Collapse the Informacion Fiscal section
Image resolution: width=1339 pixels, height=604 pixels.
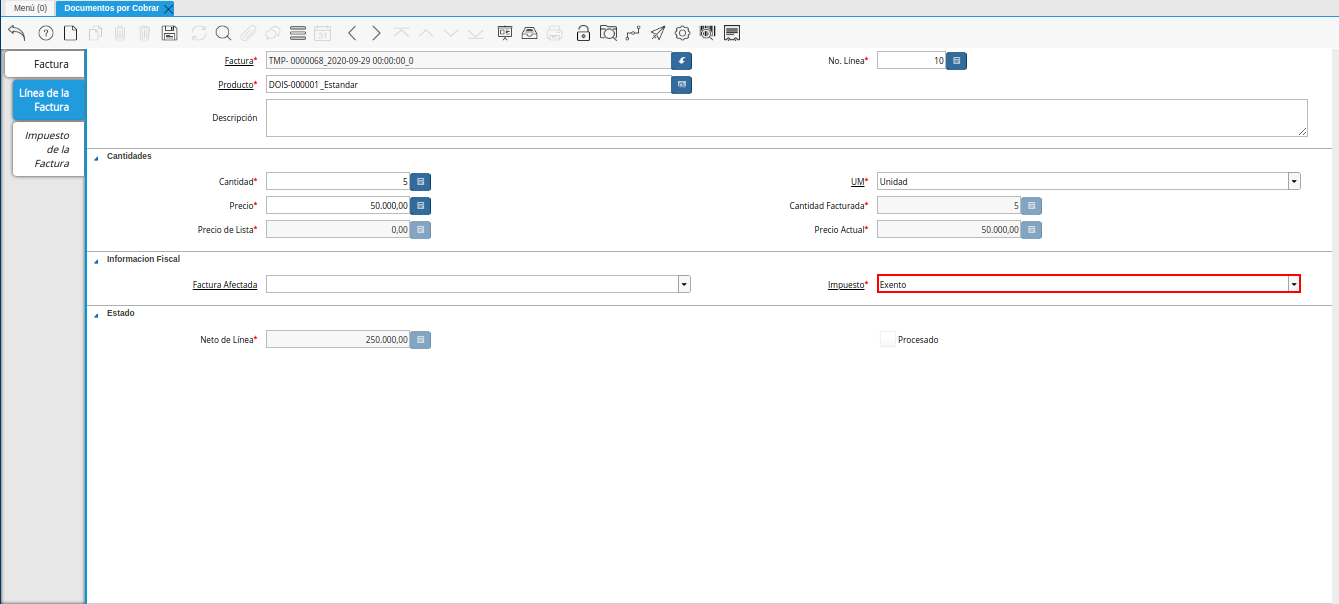pyautogui.click(x=96, y=260)
